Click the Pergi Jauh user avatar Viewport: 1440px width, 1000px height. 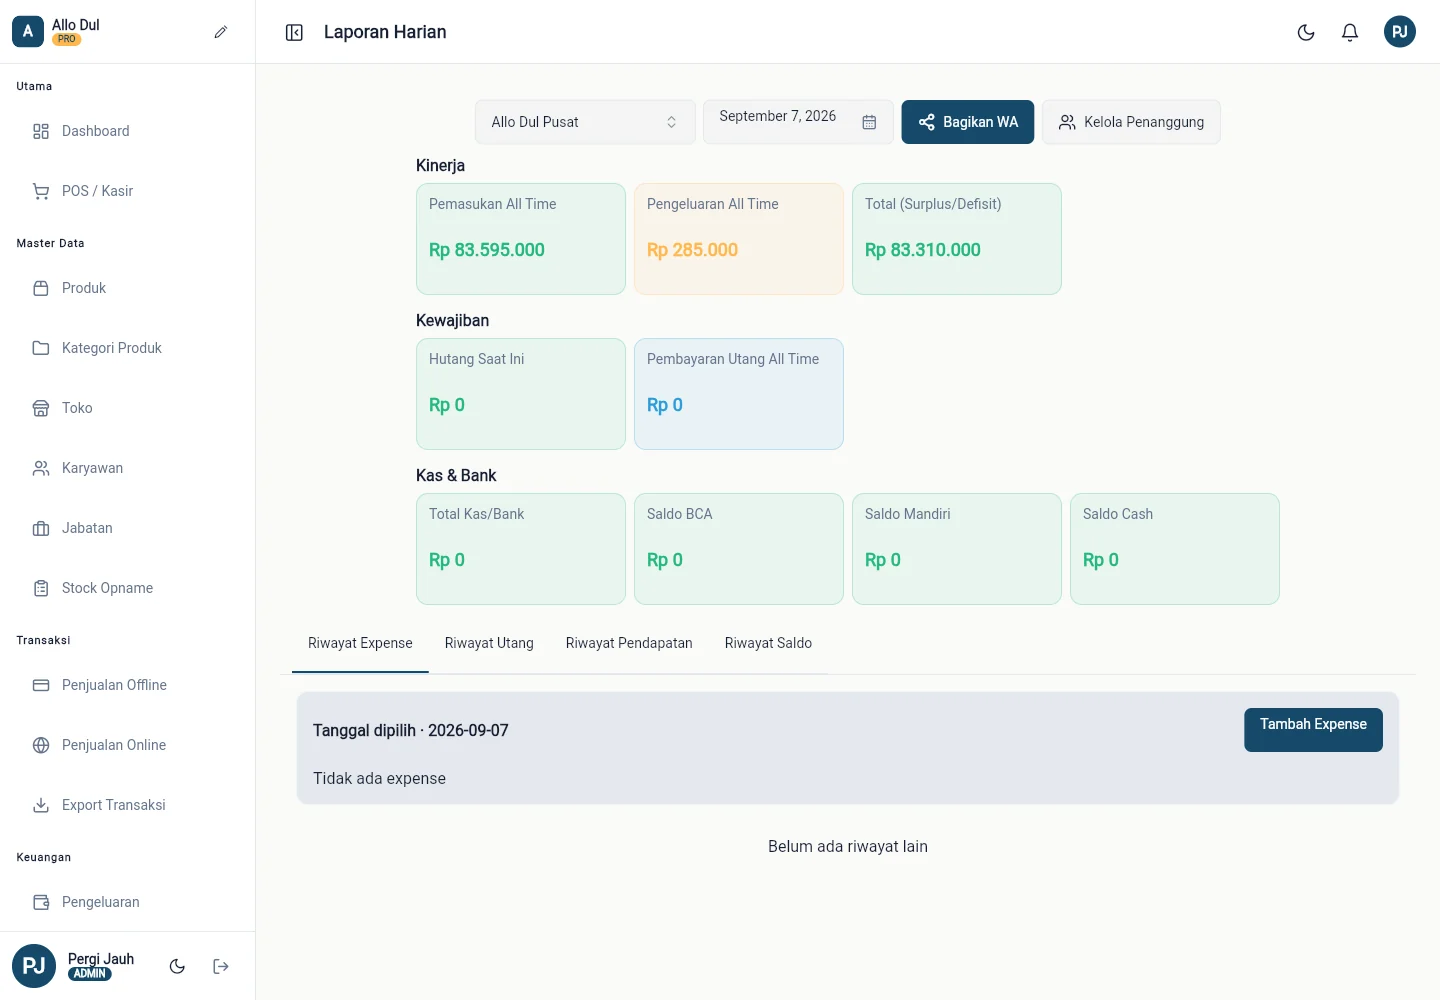[34, 966]
